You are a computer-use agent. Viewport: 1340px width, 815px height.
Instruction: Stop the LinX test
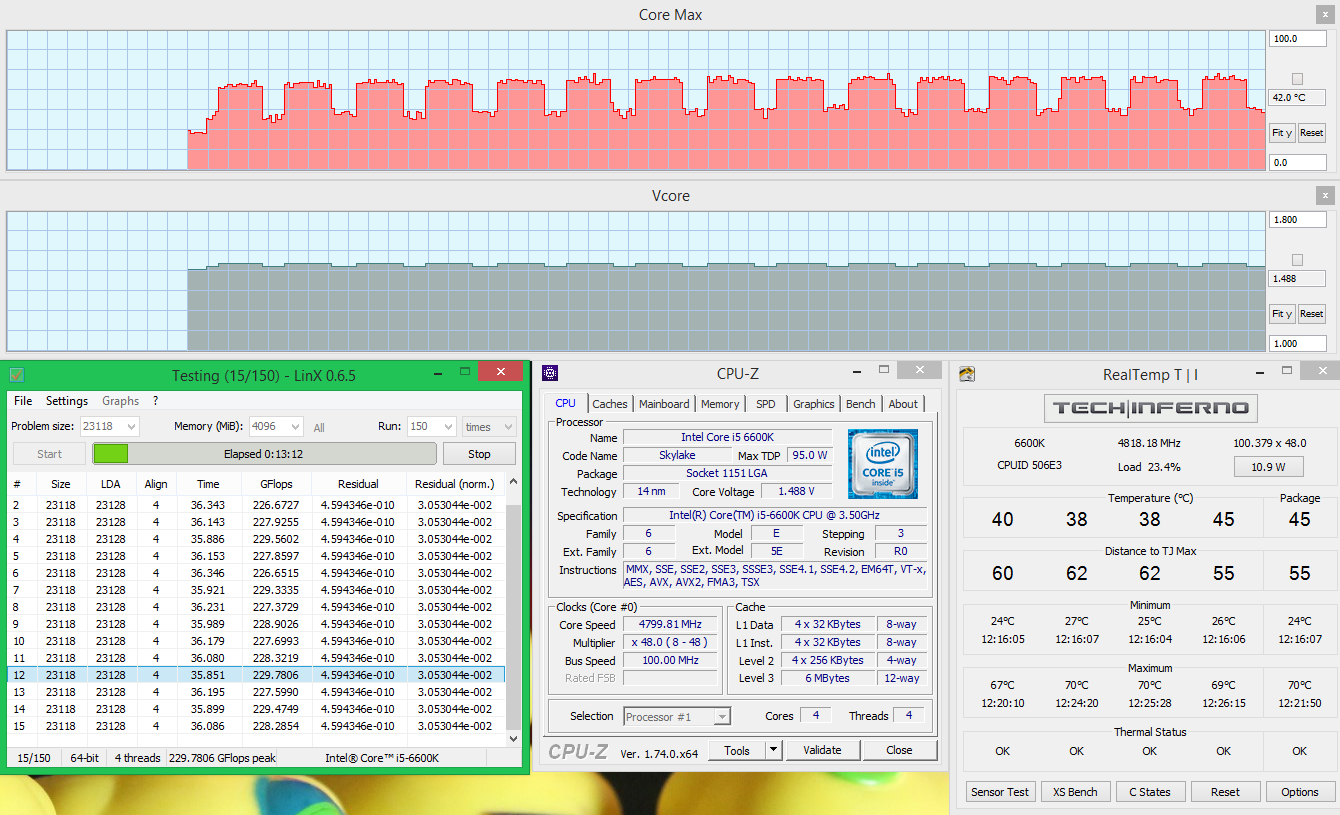pyautogui.click(x=479, y=454)
